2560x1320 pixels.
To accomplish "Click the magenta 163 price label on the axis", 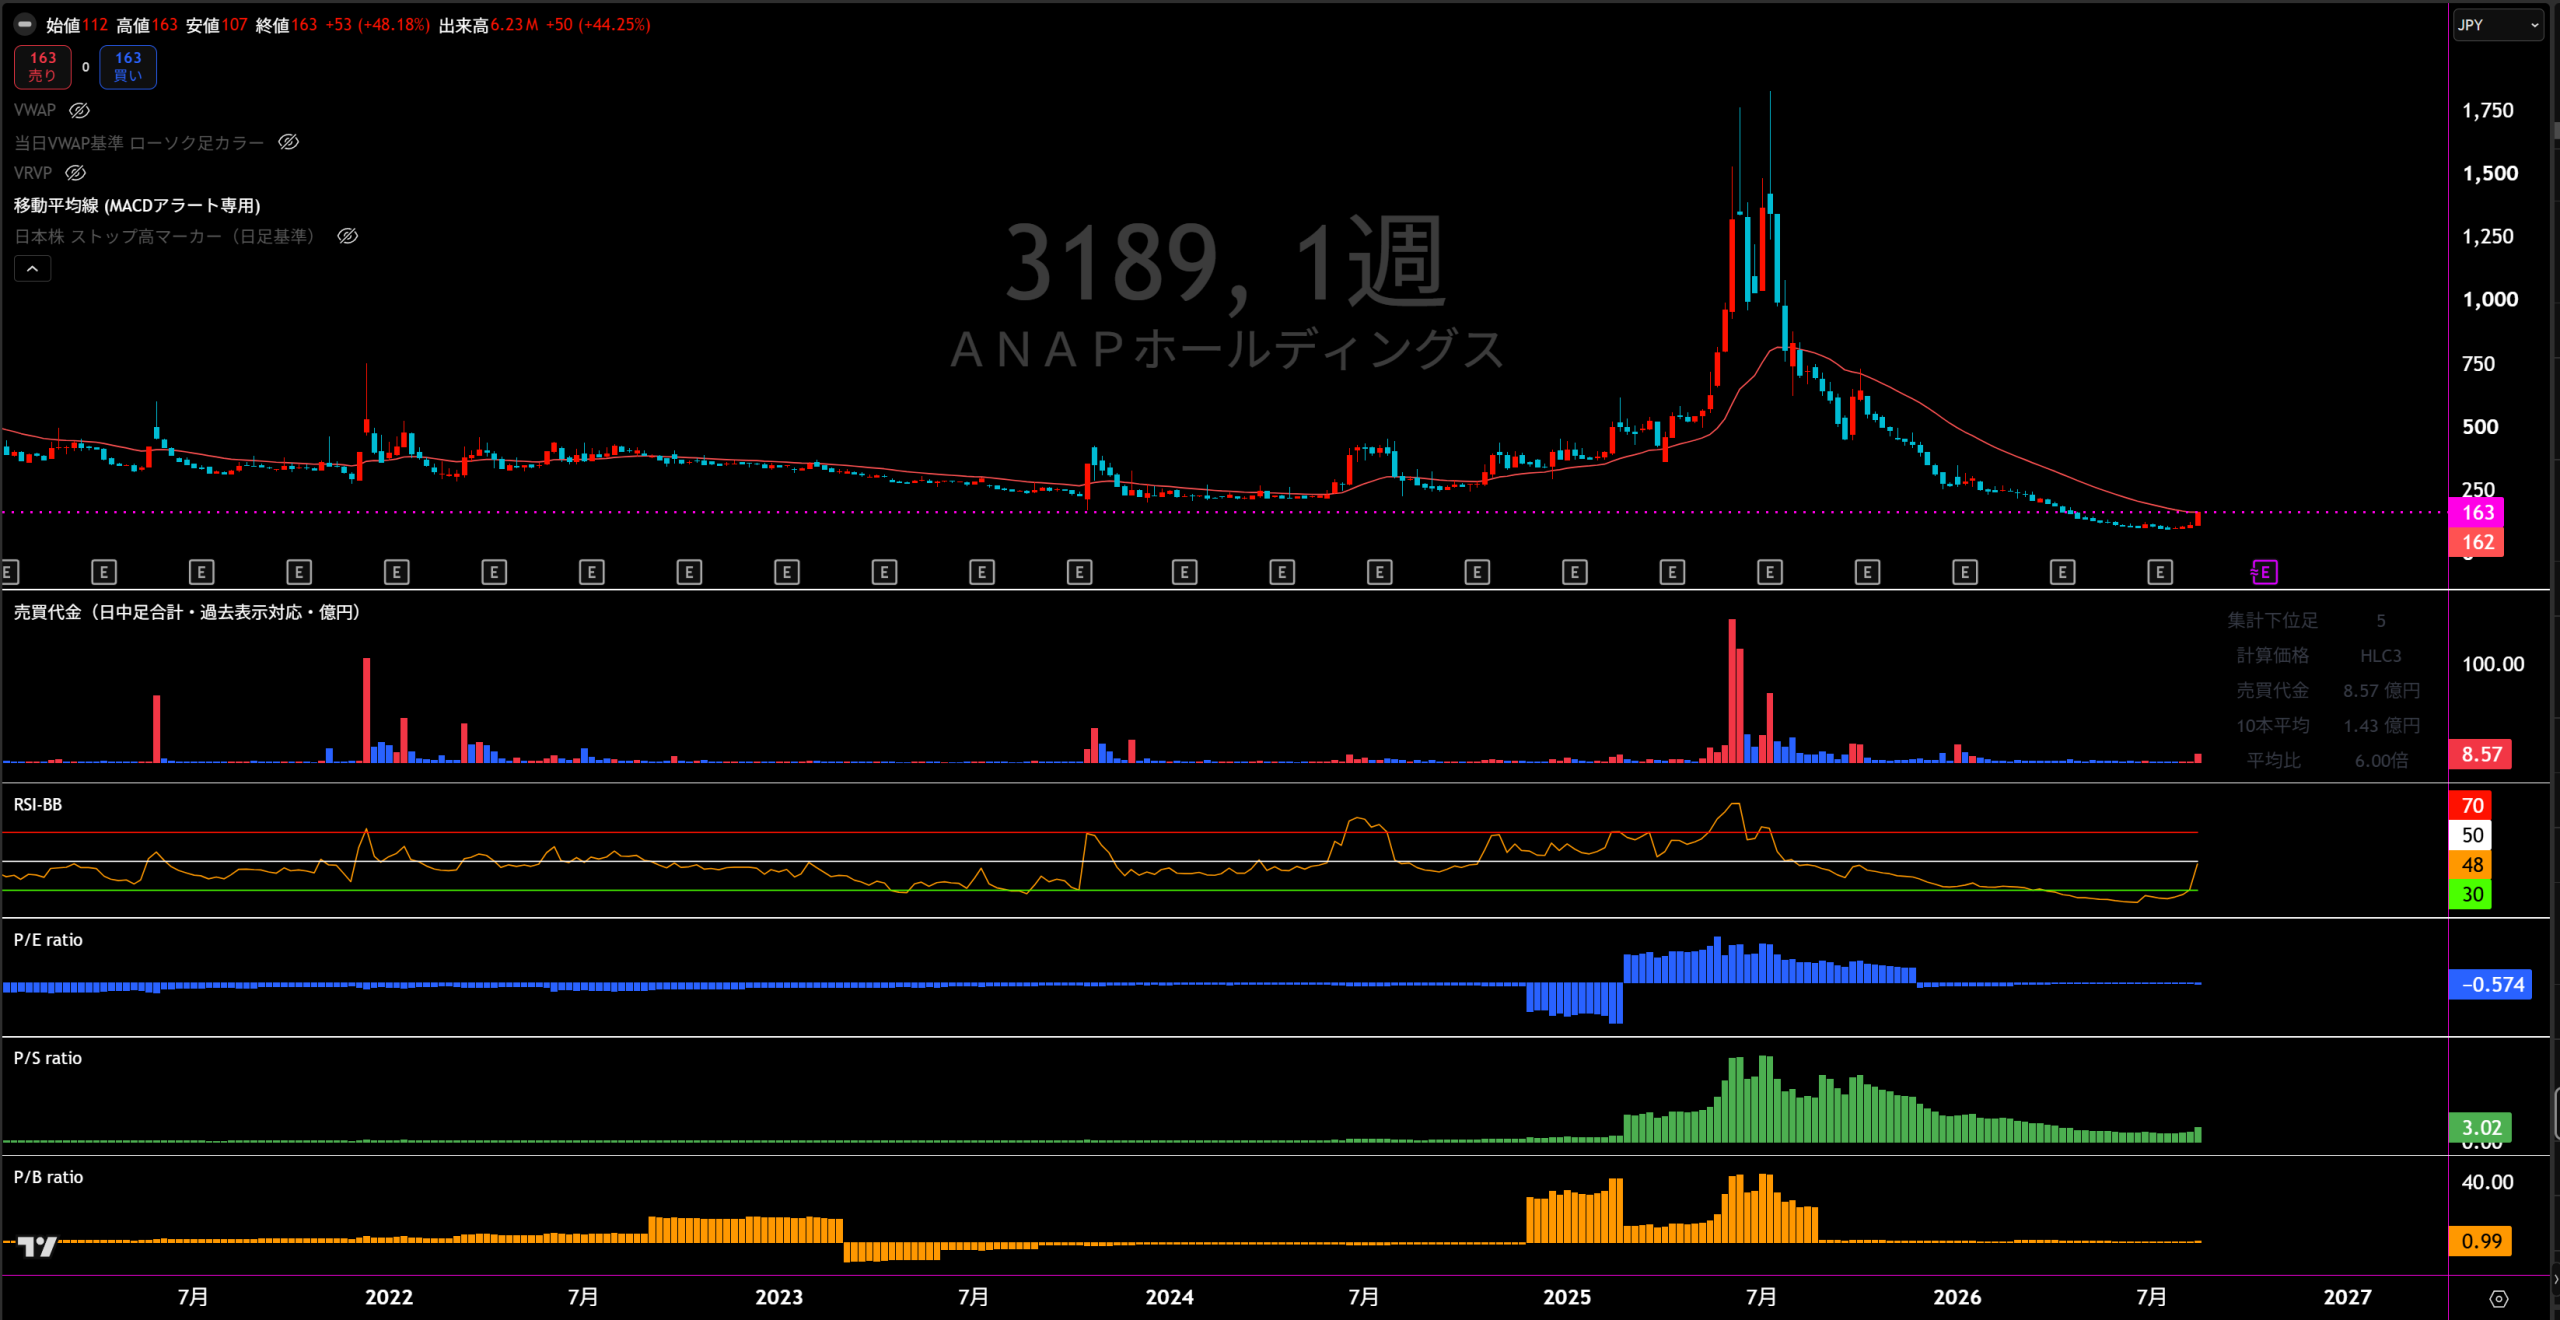I will (2478, 513).
